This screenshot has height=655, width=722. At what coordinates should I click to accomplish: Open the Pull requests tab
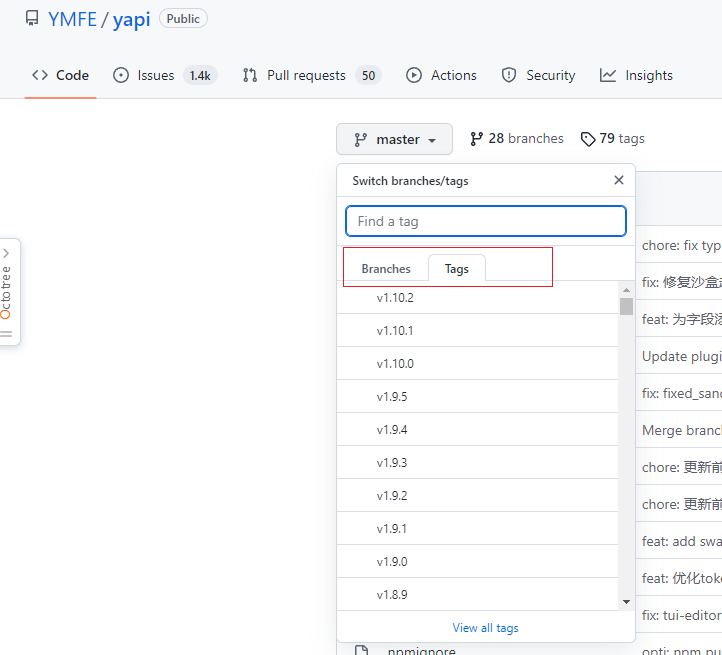(x=306, y=75)
